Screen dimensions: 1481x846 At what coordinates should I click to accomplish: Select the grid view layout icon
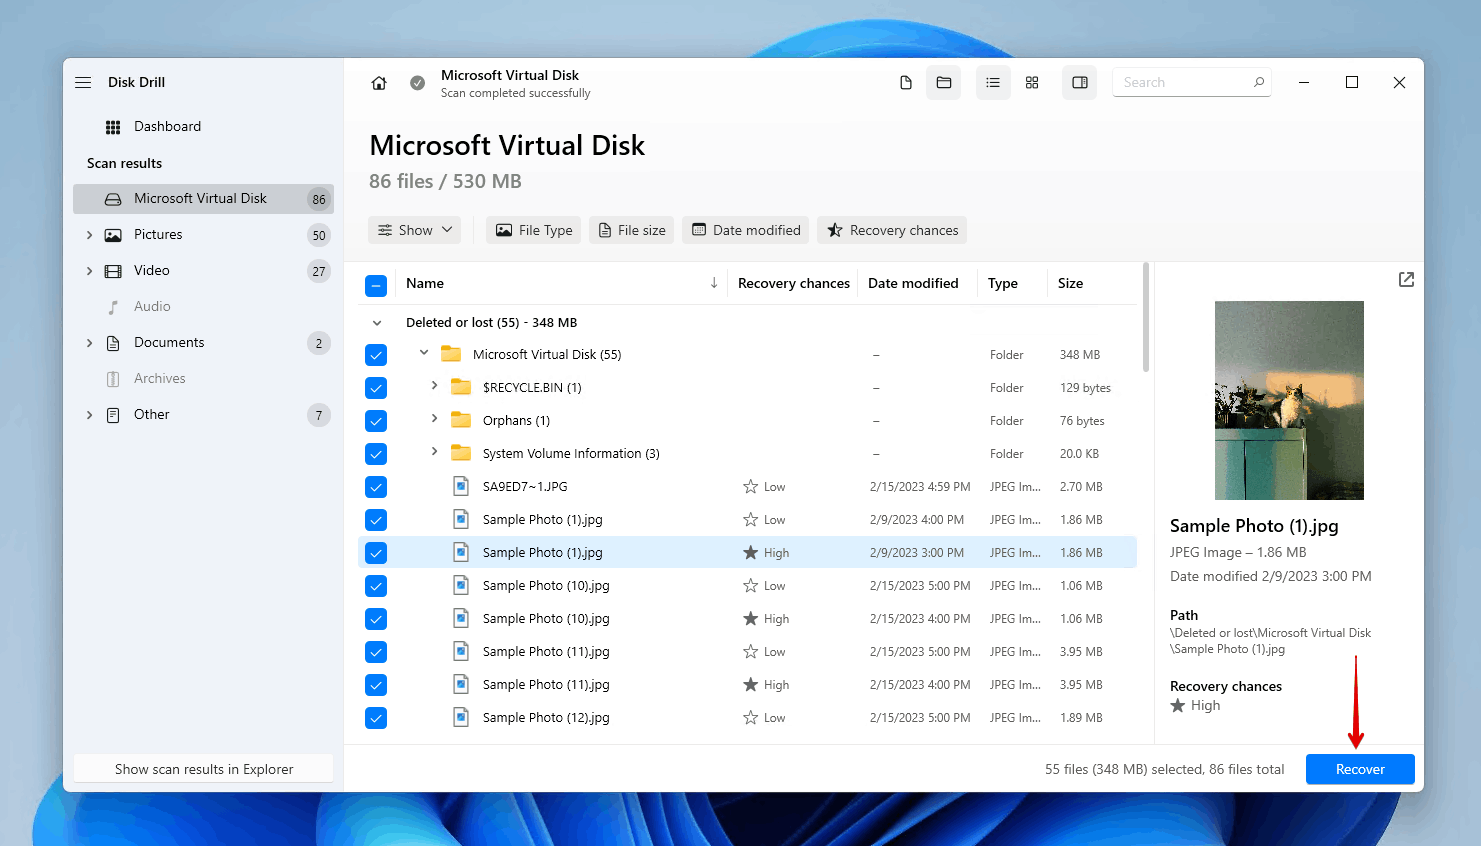pyautogui.click(x=1032, y=83)
